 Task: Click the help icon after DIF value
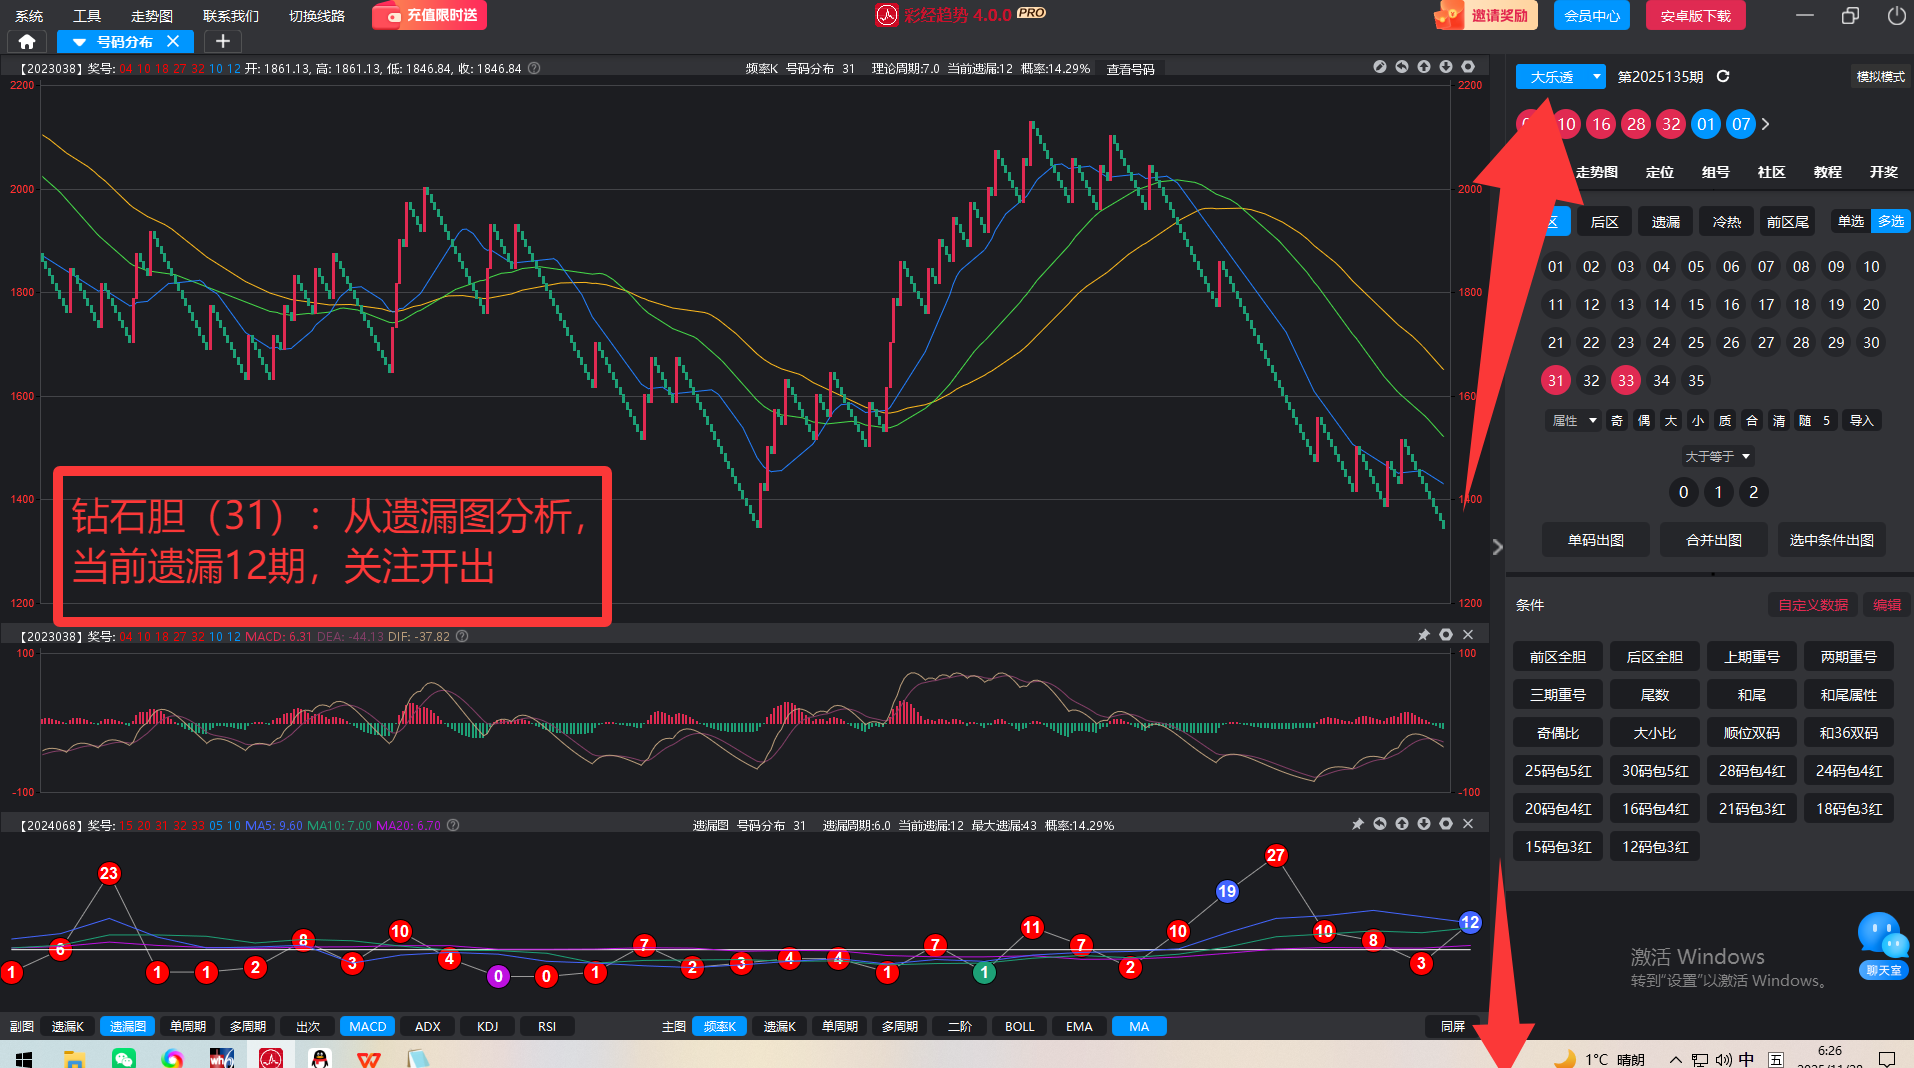[462, 636]
